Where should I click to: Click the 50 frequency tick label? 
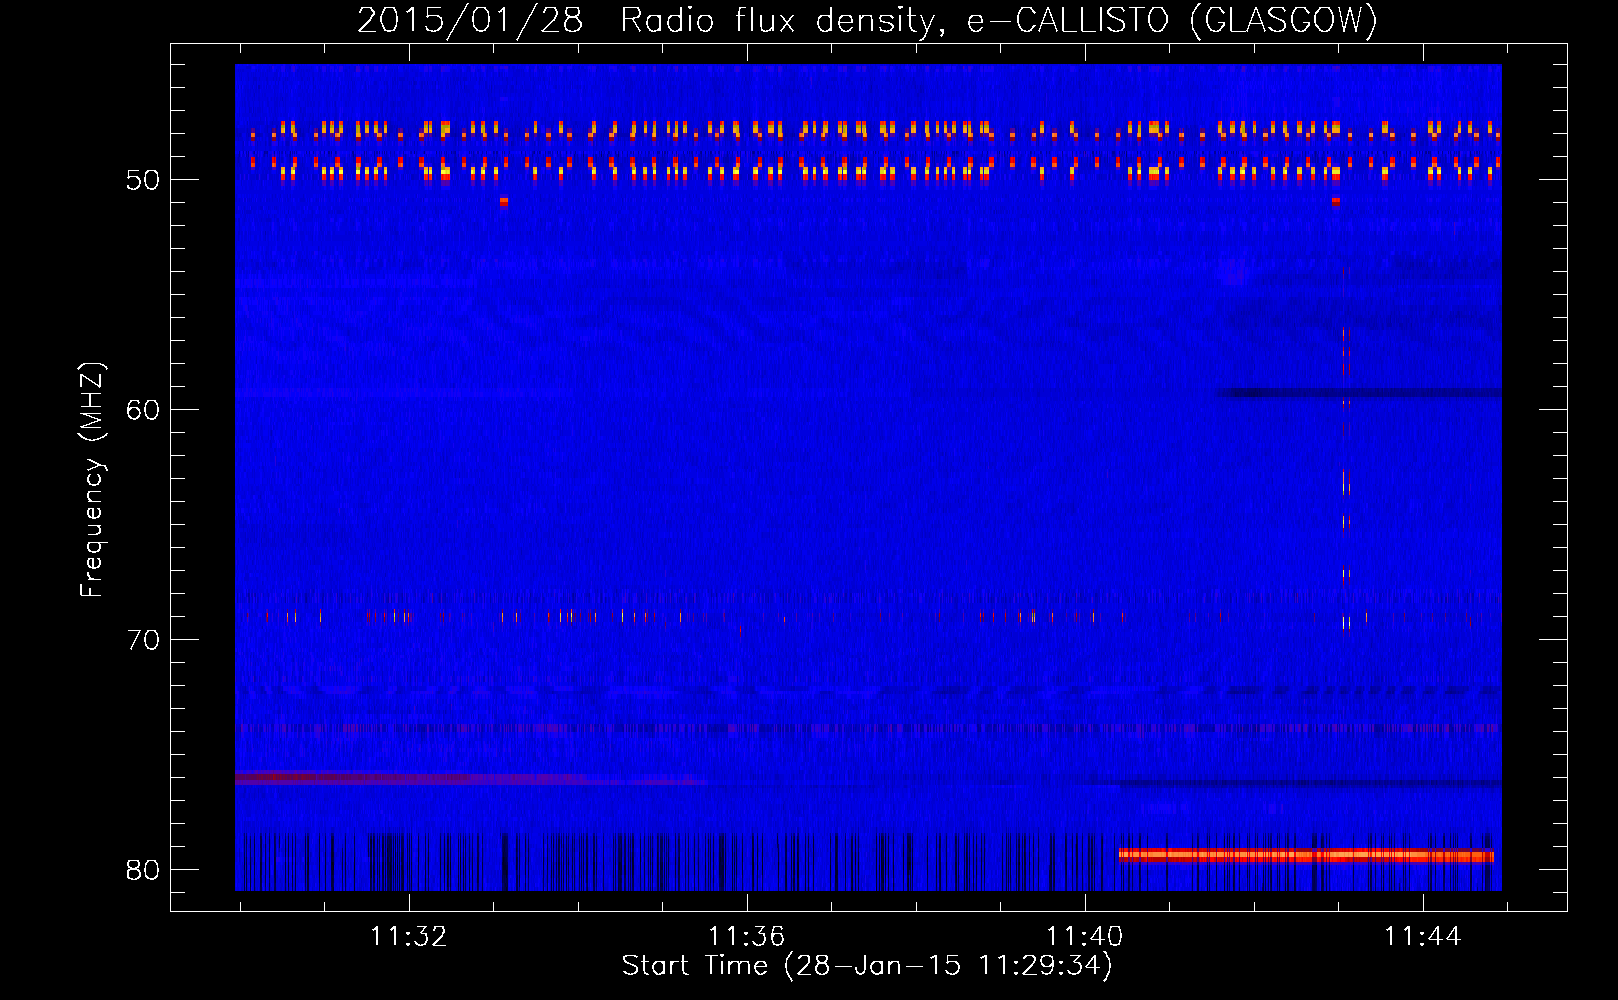click(143, 180)
